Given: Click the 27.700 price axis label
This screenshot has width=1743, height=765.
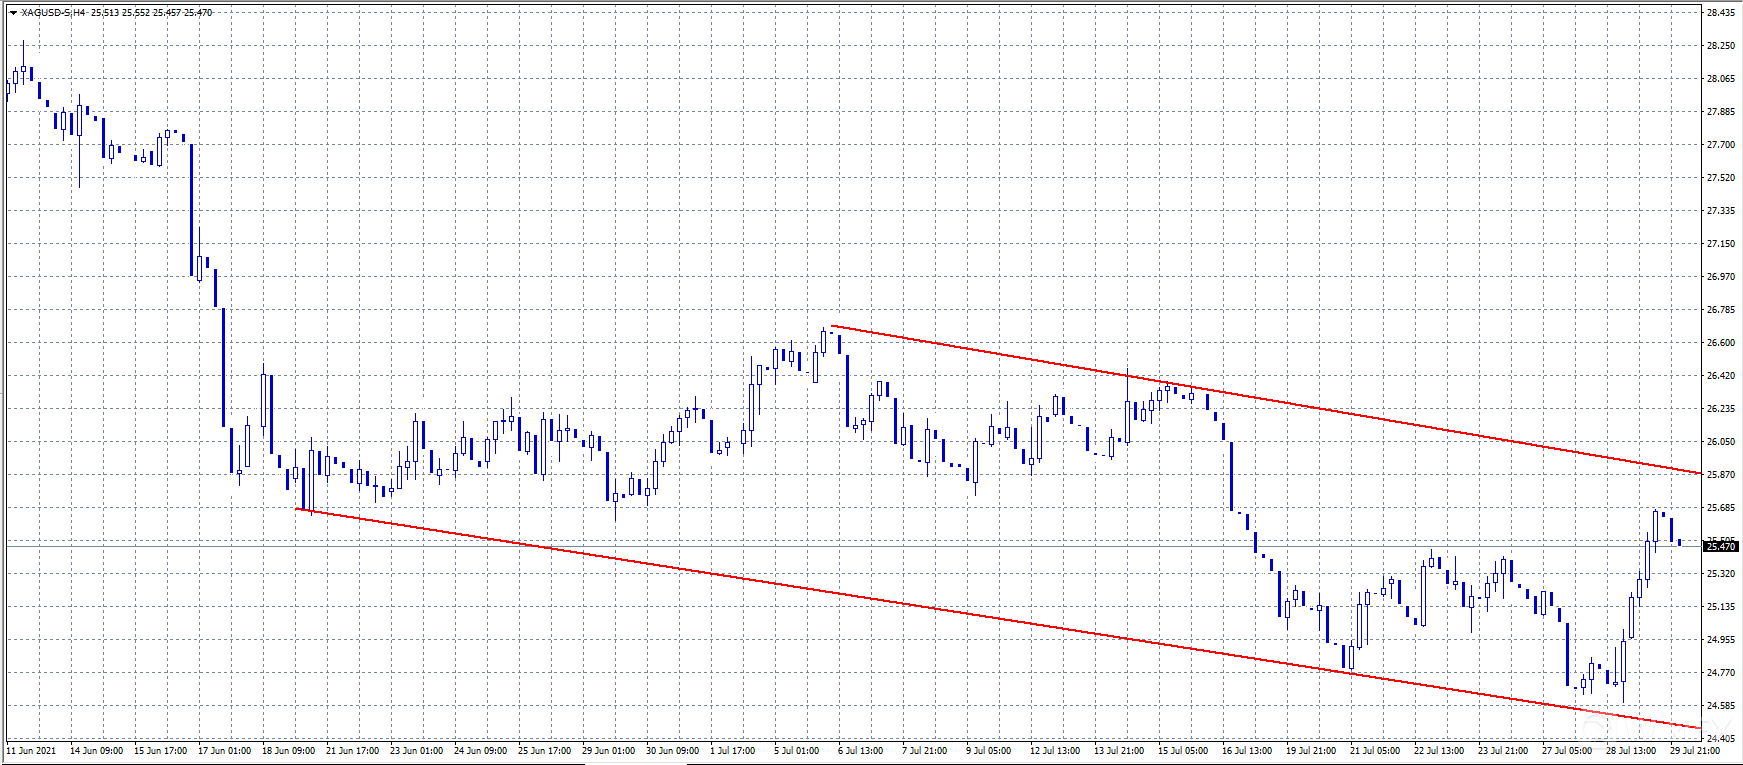Looking at the screenshot, I should 1720,145.
